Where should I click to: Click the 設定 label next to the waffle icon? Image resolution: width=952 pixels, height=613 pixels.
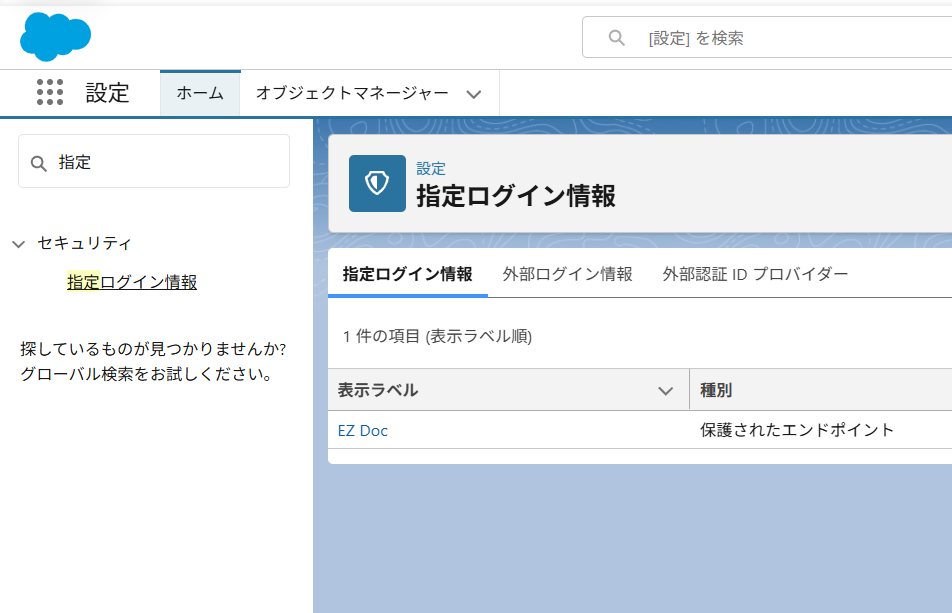108,93
